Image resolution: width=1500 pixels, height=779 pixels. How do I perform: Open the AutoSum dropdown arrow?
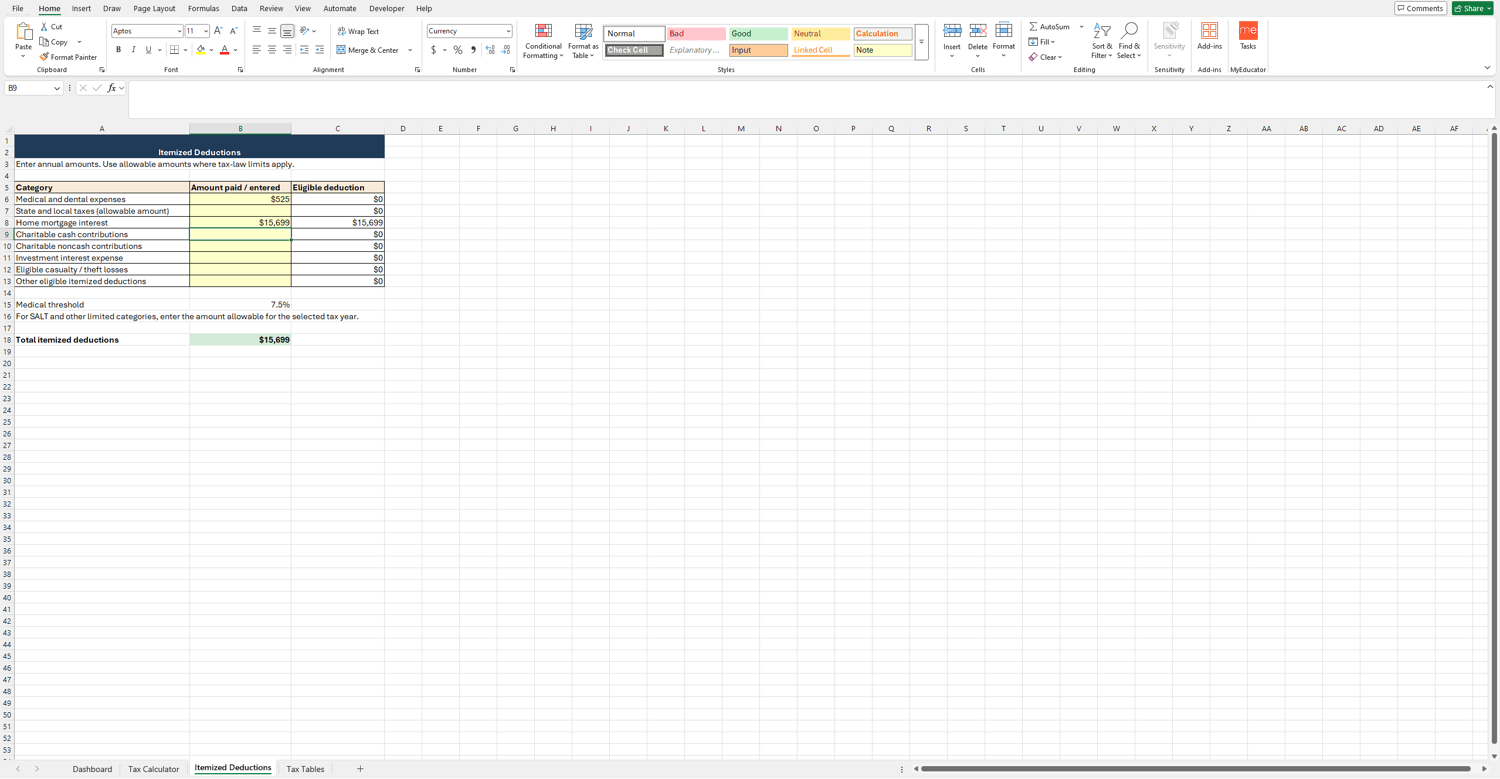[x=1081, y=27]
